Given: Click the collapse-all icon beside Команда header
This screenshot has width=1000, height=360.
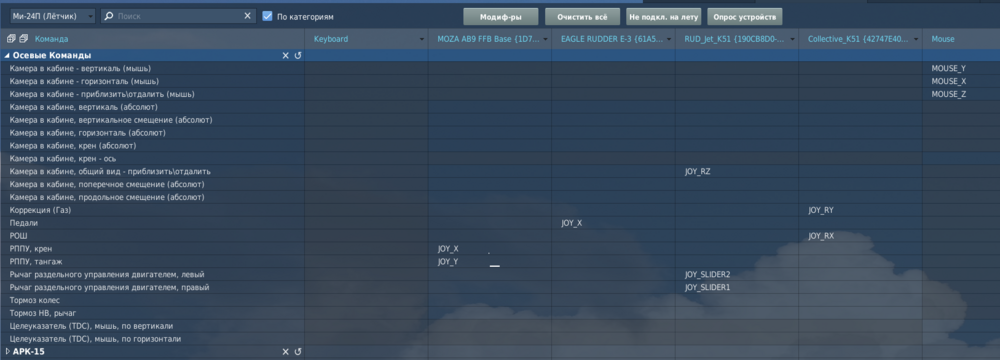Looking at the screenshot, I should 24,39.
